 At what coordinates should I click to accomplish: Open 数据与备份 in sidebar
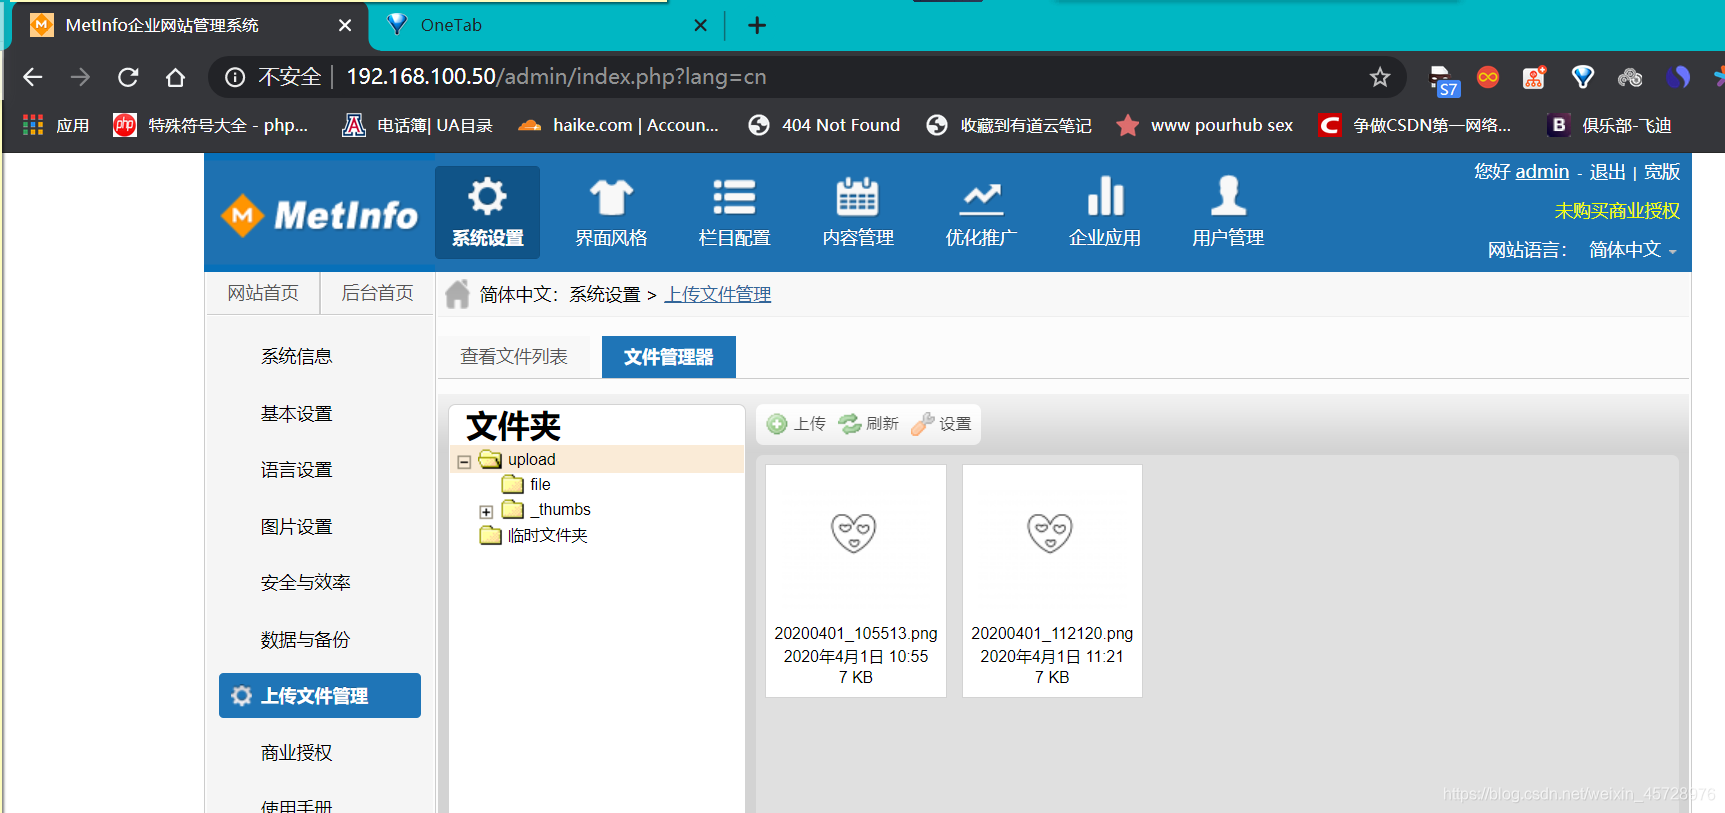(x=305, y=639)
